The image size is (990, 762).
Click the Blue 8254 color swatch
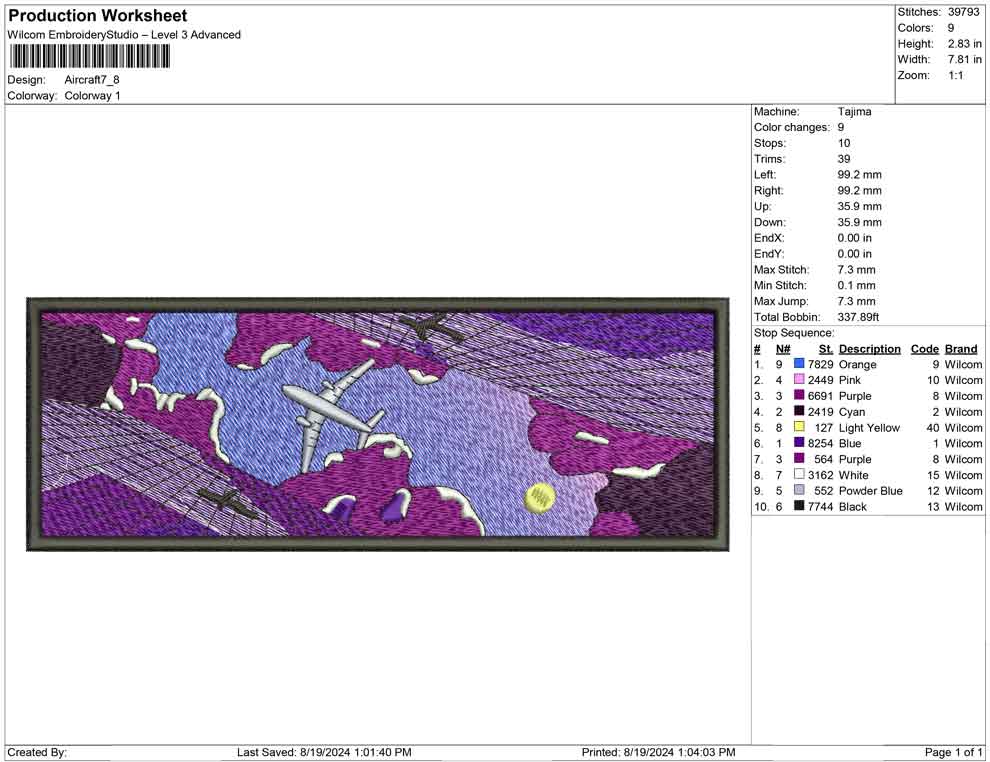[799, 443]
